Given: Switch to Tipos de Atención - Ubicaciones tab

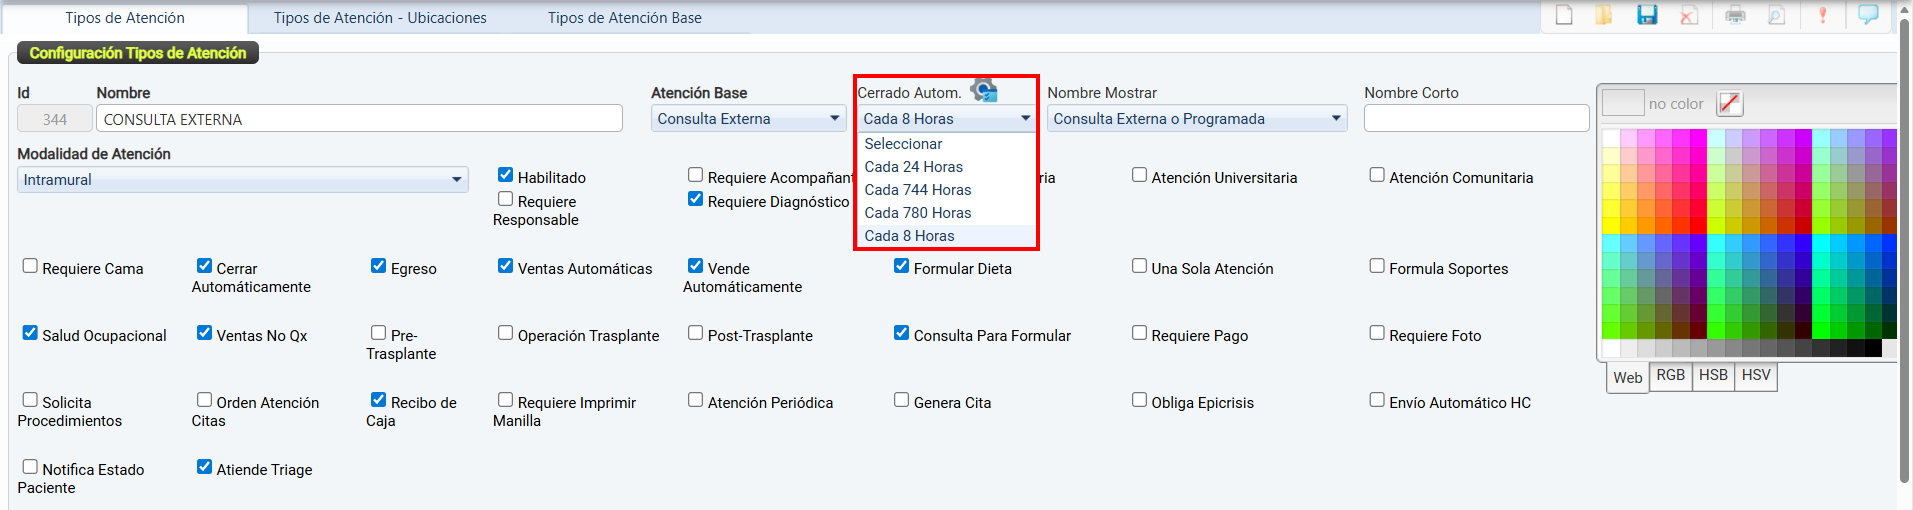Looking at the screenshot, I should pos(380,18).
